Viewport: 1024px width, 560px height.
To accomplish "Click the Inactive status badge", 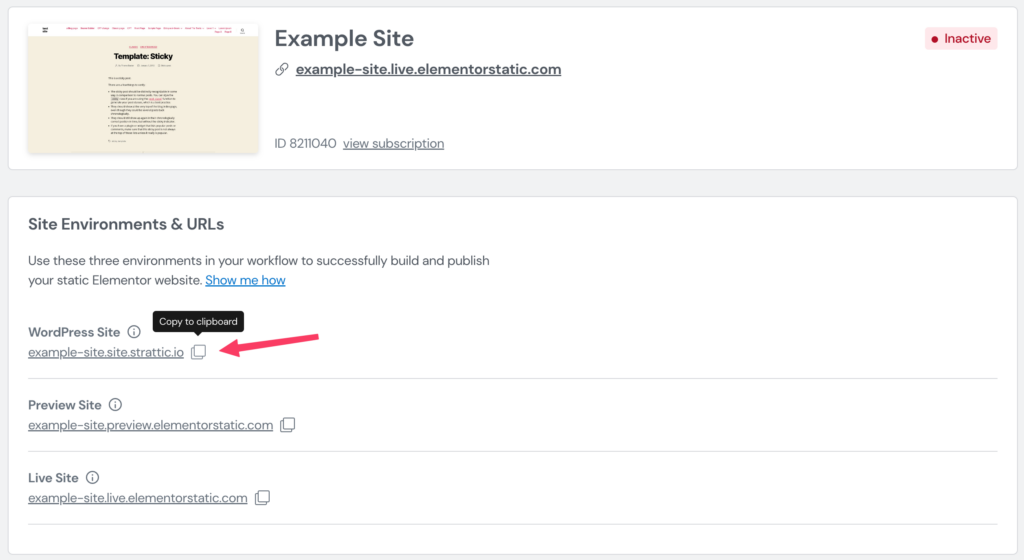I will (961, 39).
